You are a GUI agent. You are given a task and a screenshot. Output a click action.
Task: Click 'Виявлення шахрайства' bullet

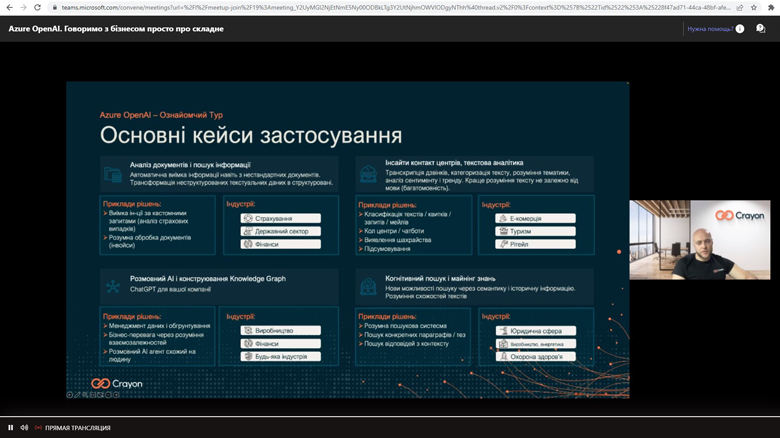[x=397, y=240]
